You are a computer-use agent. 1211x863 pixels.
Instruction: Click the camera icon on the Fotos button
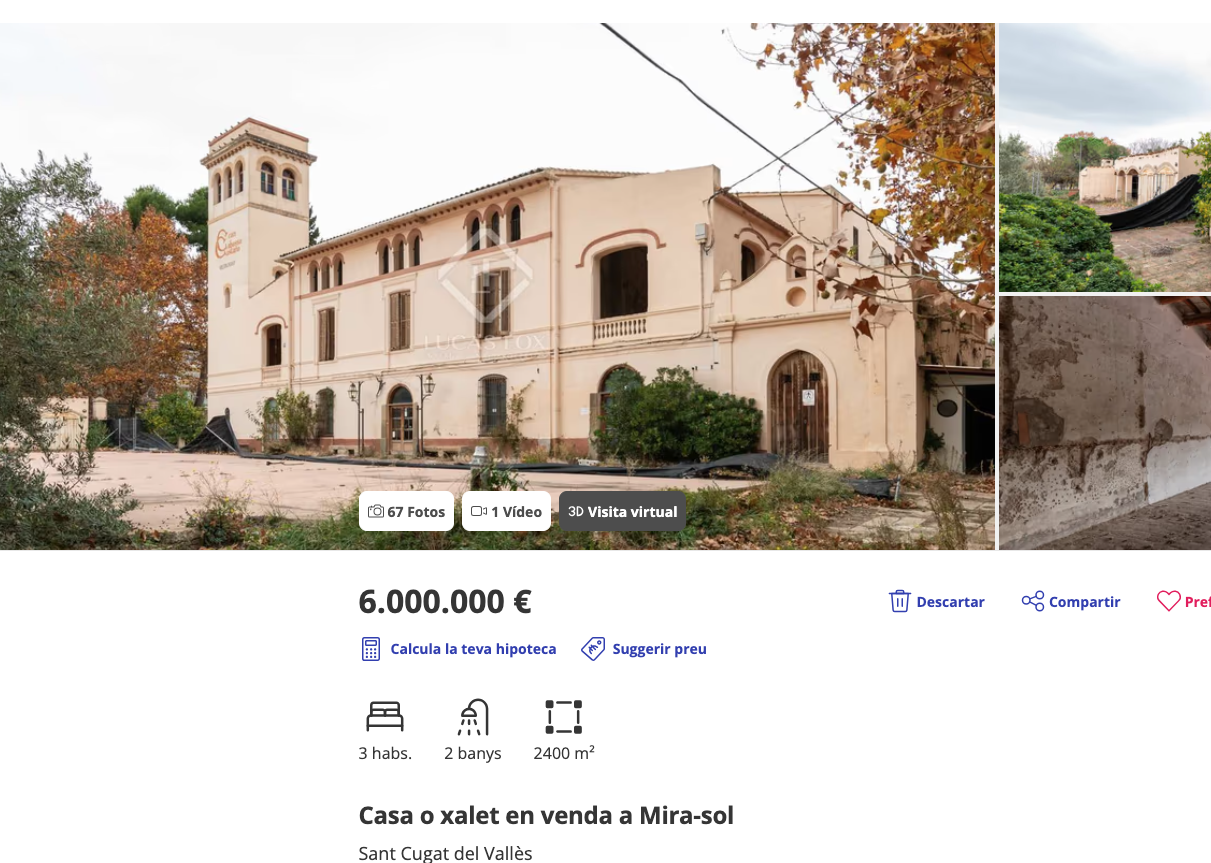[376, 511]
